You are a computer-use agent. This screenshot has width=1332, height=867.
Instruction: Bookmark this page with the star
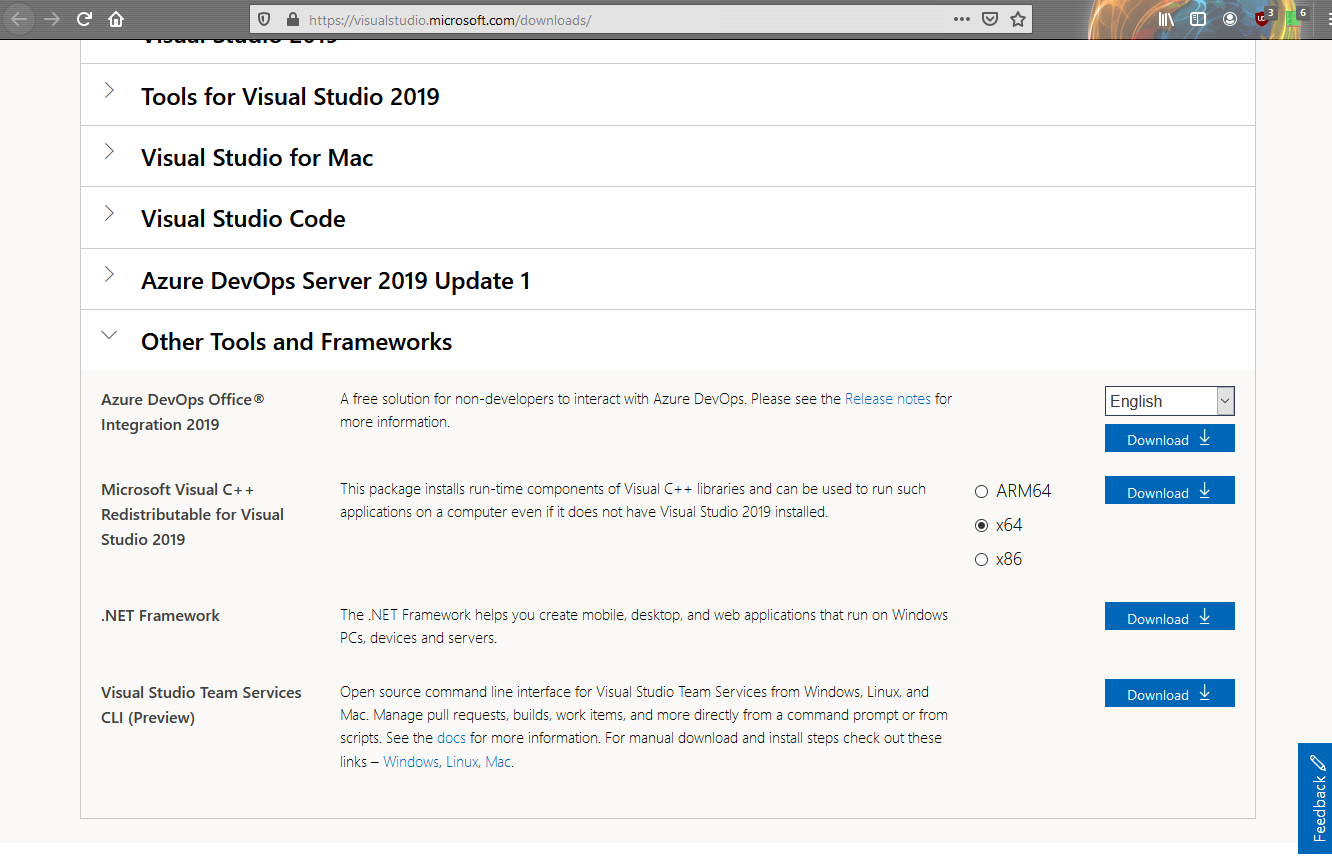(x=1017, y=19)
